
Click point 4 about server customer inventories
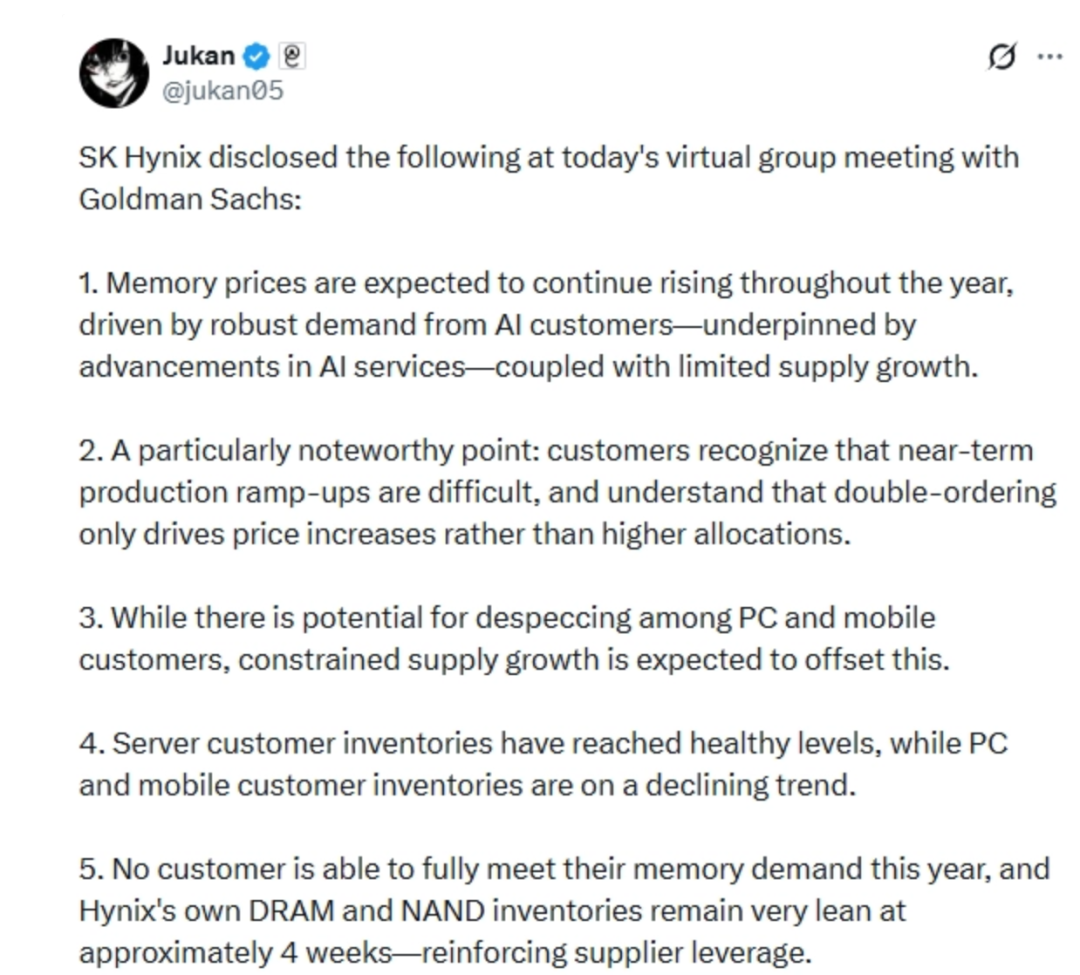pyautogui.click(x=500, y=764)
